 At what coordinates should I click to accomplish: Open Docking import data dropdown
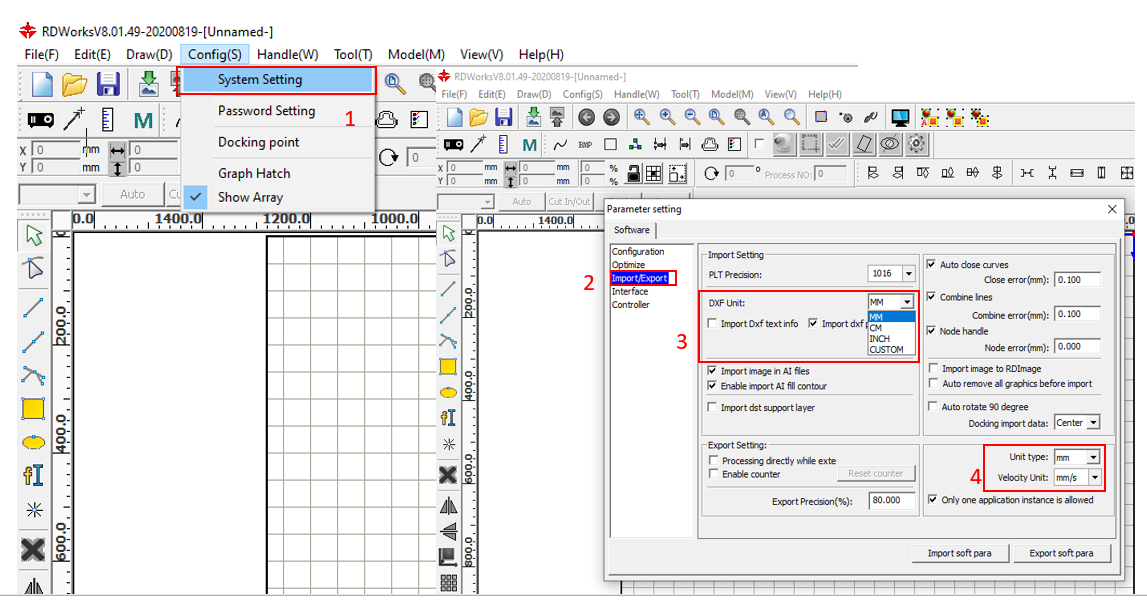point(1093,423)
